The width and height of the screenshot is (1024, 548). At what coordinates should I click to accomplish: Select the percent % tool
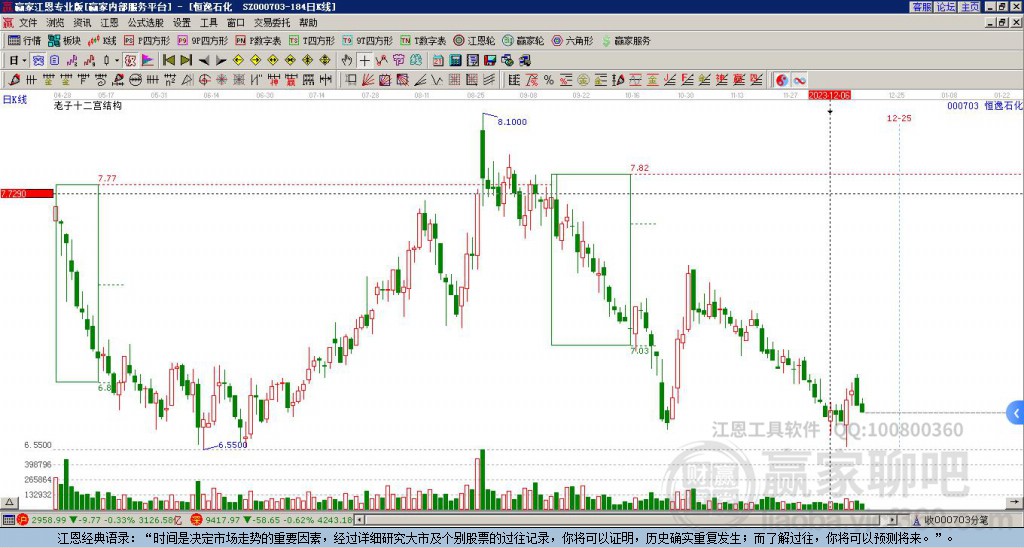549,80
